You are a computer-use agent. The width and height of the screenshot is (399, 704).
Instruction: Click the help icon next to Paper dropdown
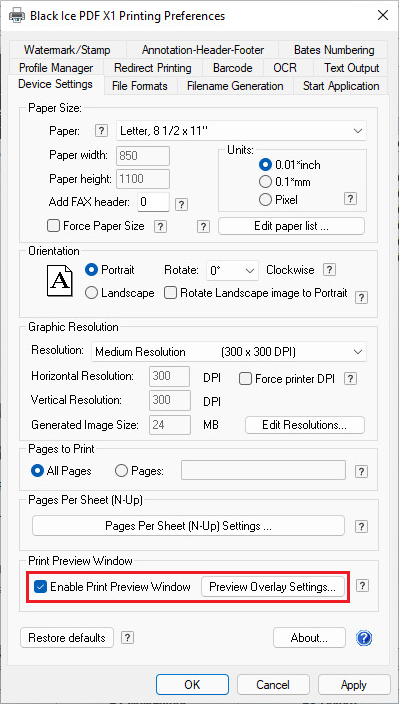point(102,131)
